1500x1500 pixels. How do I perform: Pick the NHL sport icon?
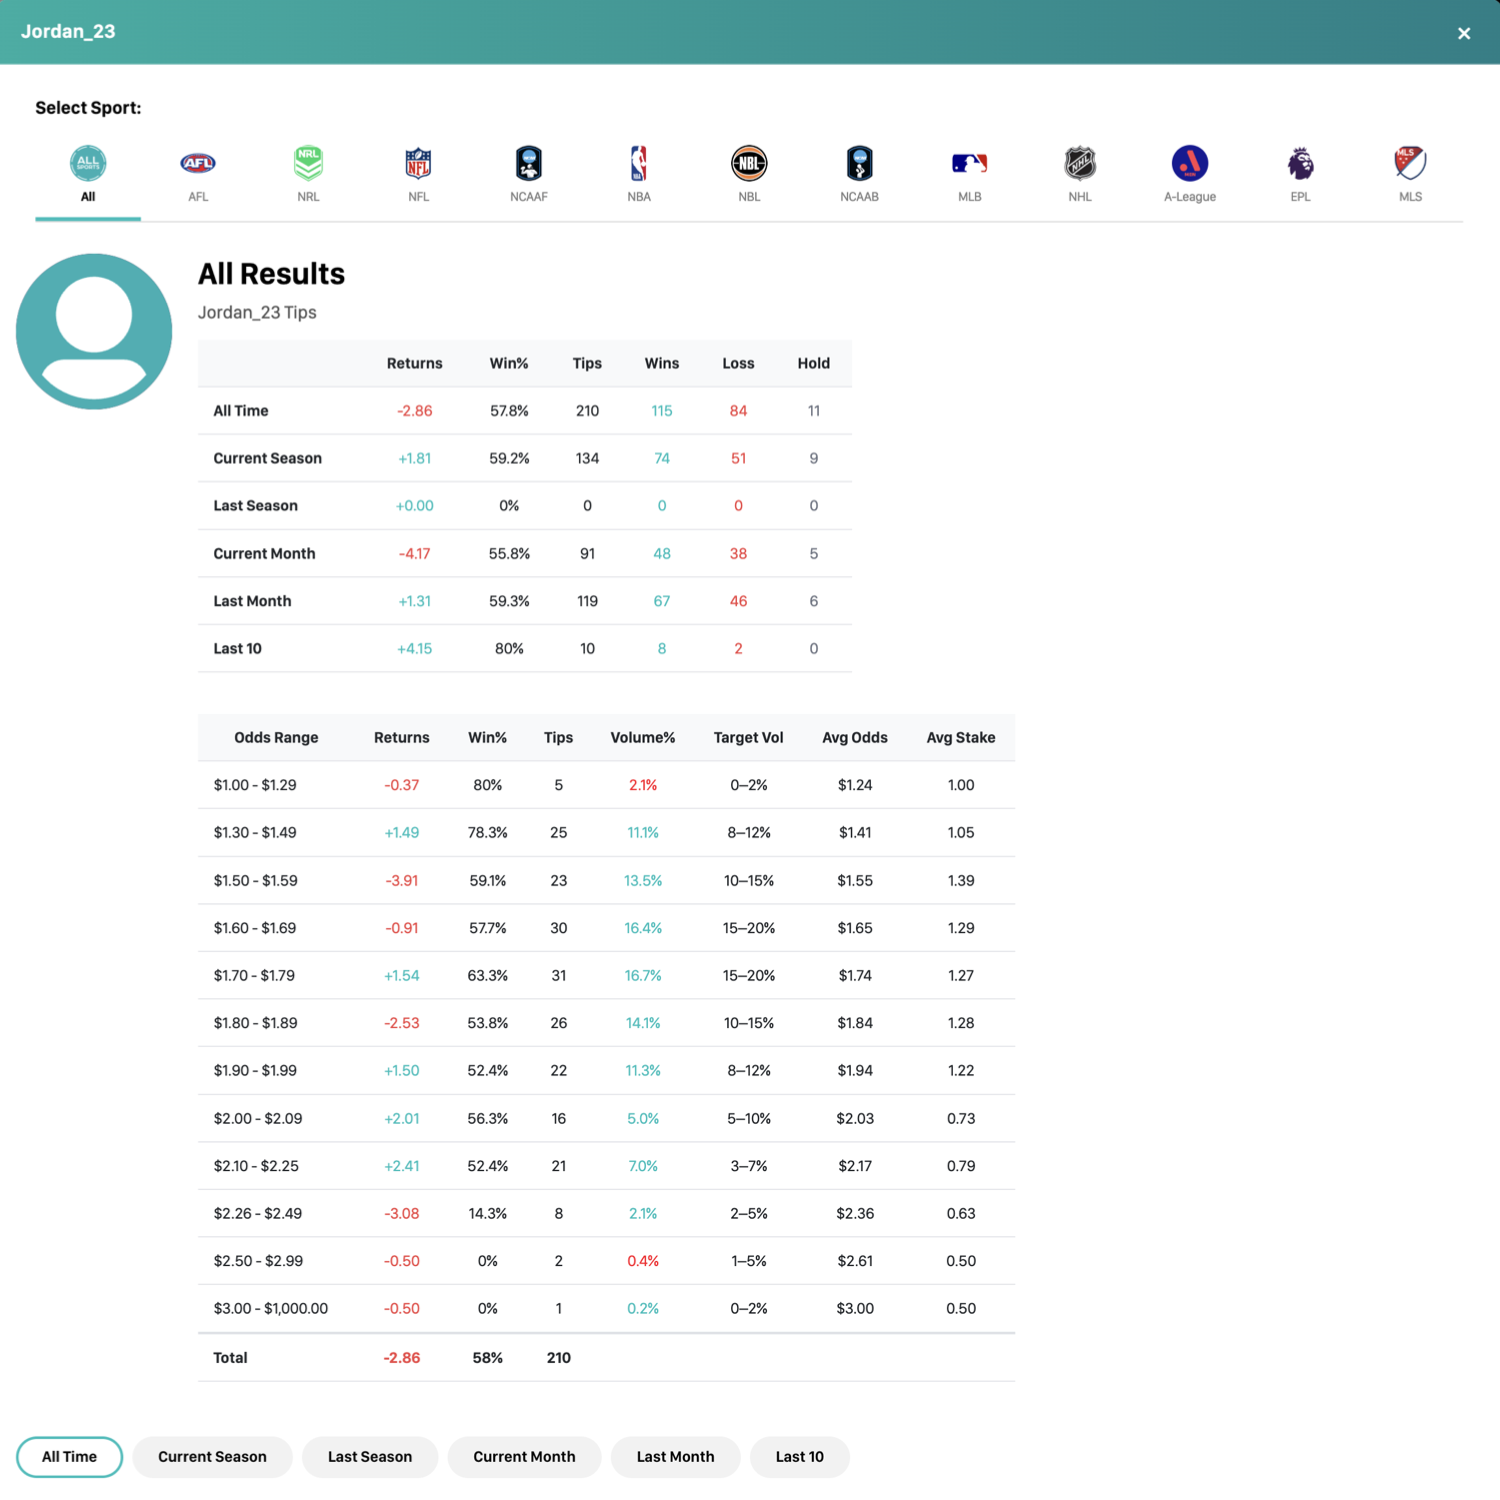click(x=1080, y=163)
